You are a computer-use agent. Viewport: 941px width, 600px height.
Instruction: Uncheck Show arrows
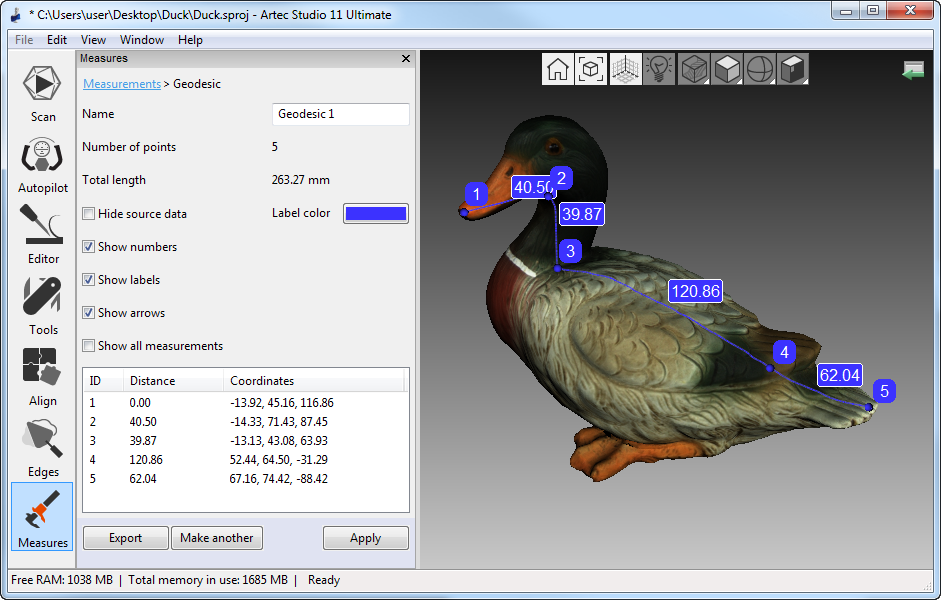(x=88, y=313)
